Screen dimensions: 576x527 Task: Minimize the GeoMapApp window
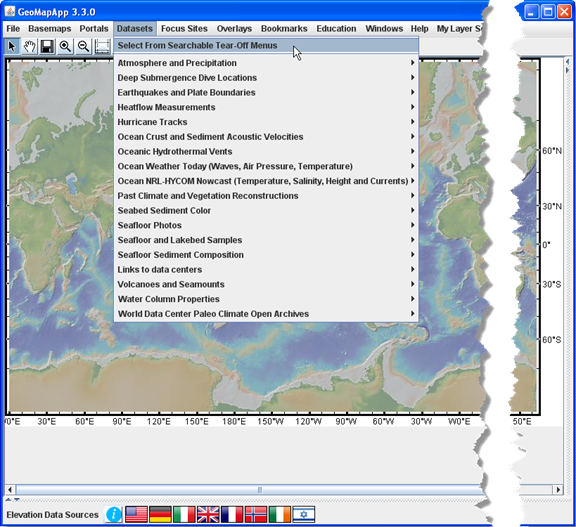pos(531,11)
